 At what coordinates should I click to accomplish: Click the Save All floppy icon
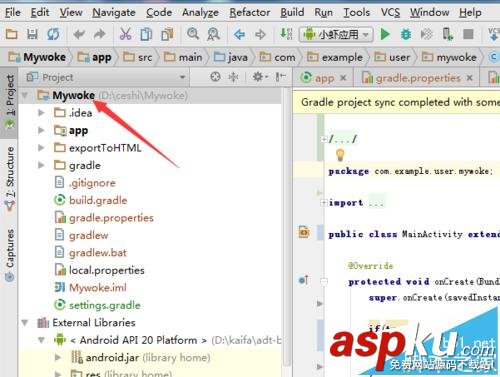click(32, 34)
